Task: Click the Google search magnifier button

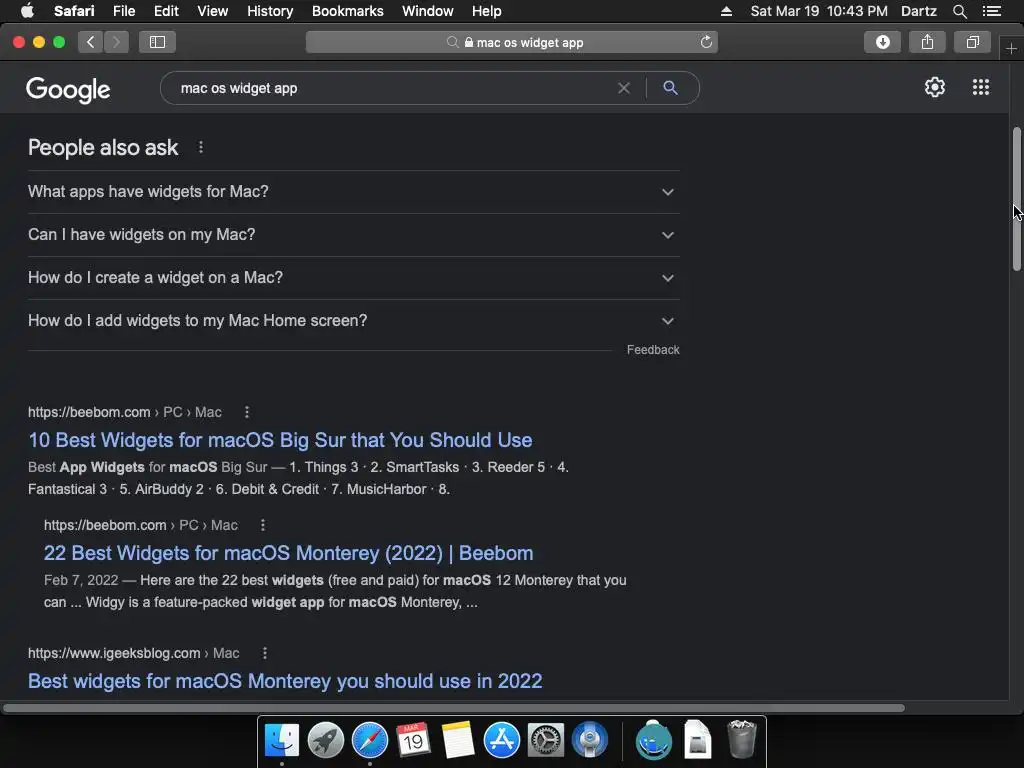Action: (x=670, y=88)
